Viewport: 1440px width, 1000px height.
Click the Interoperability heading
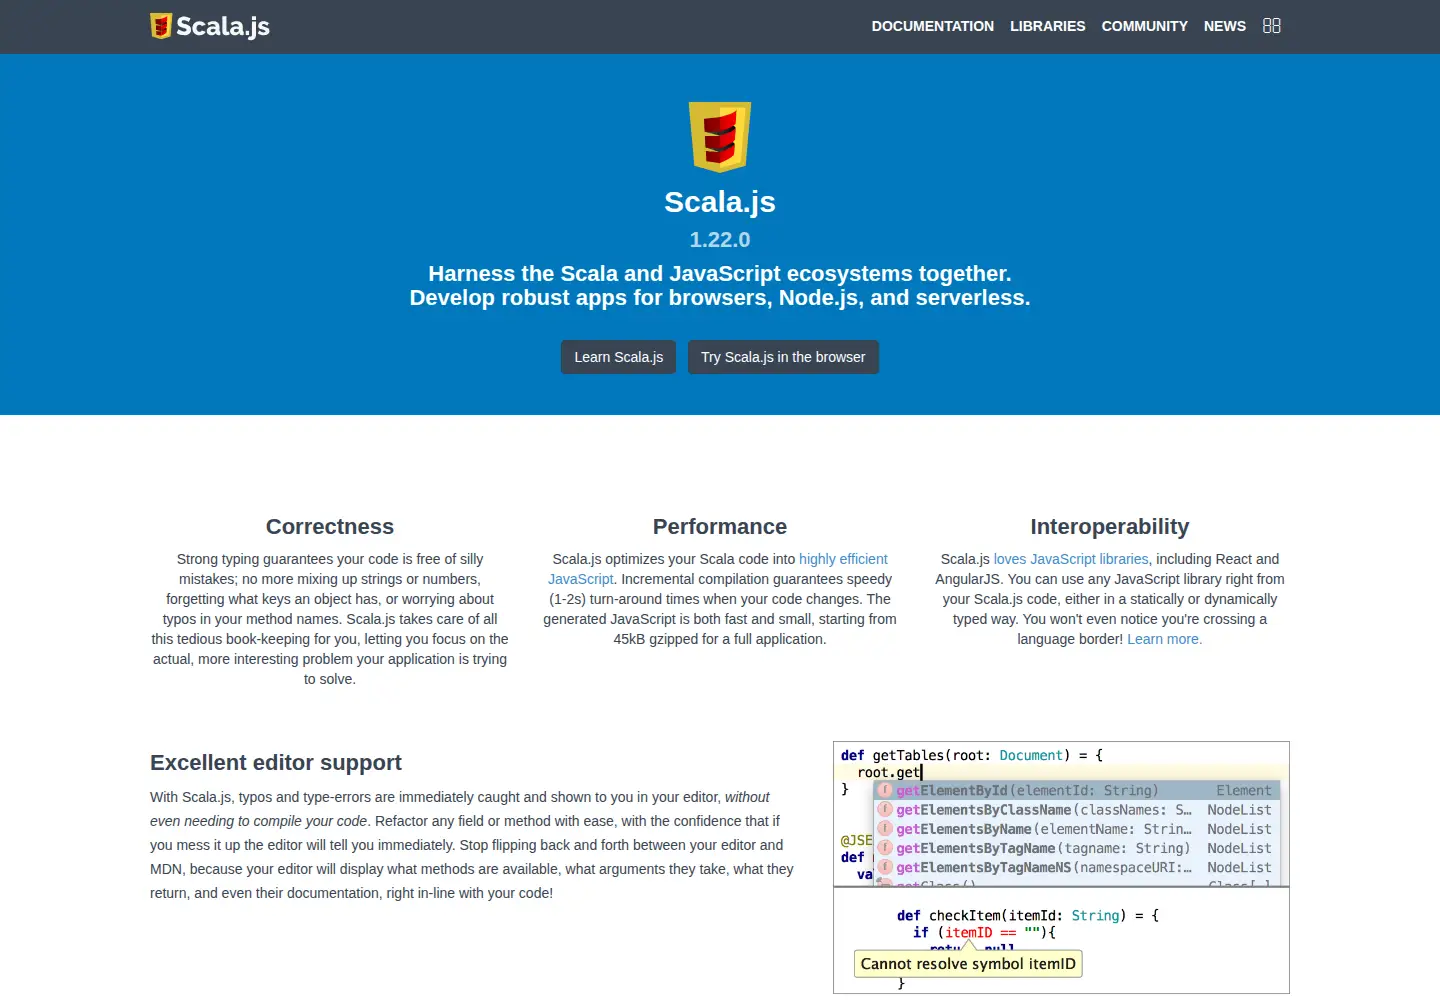1110,527
